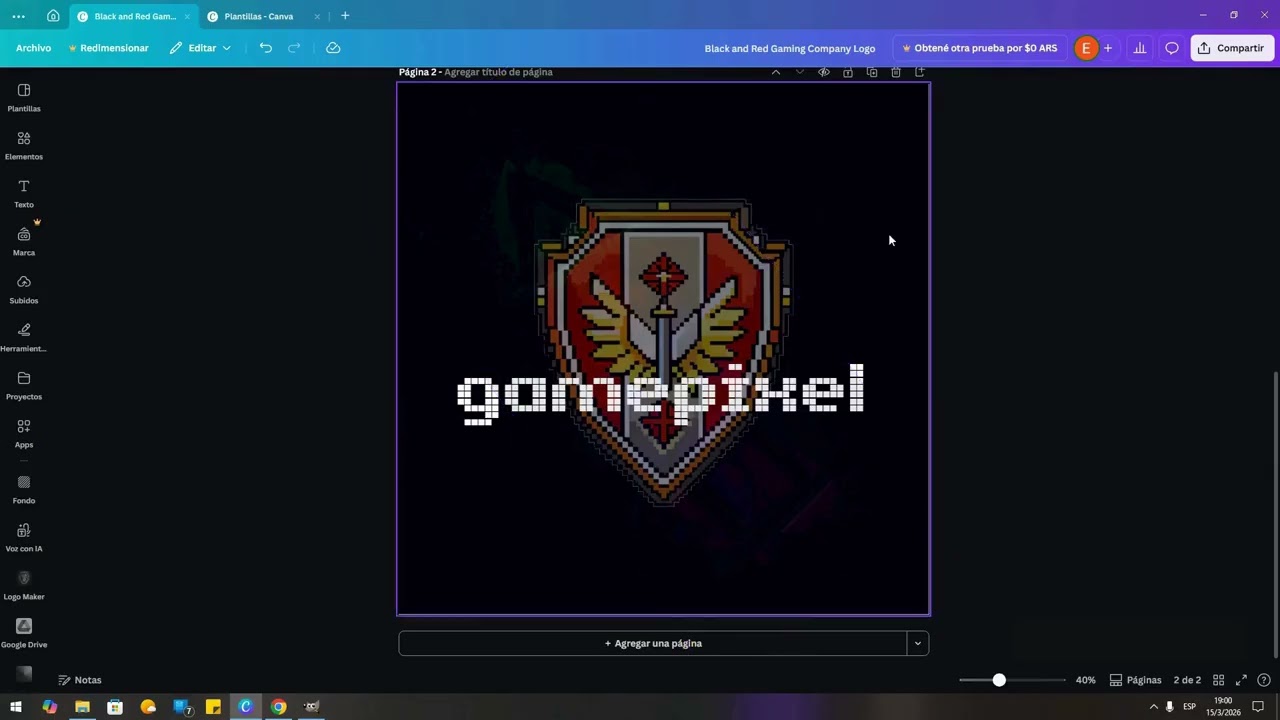Open the Subidos uploads panel
Screen dimensions: 1280x720
point(24,289)
